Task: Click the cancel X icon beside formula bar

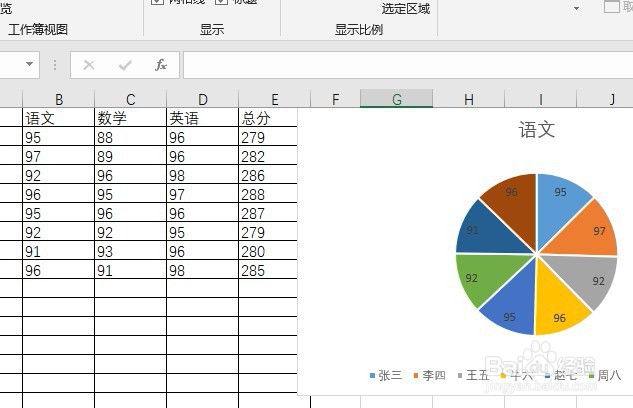Action: [89, 65]
